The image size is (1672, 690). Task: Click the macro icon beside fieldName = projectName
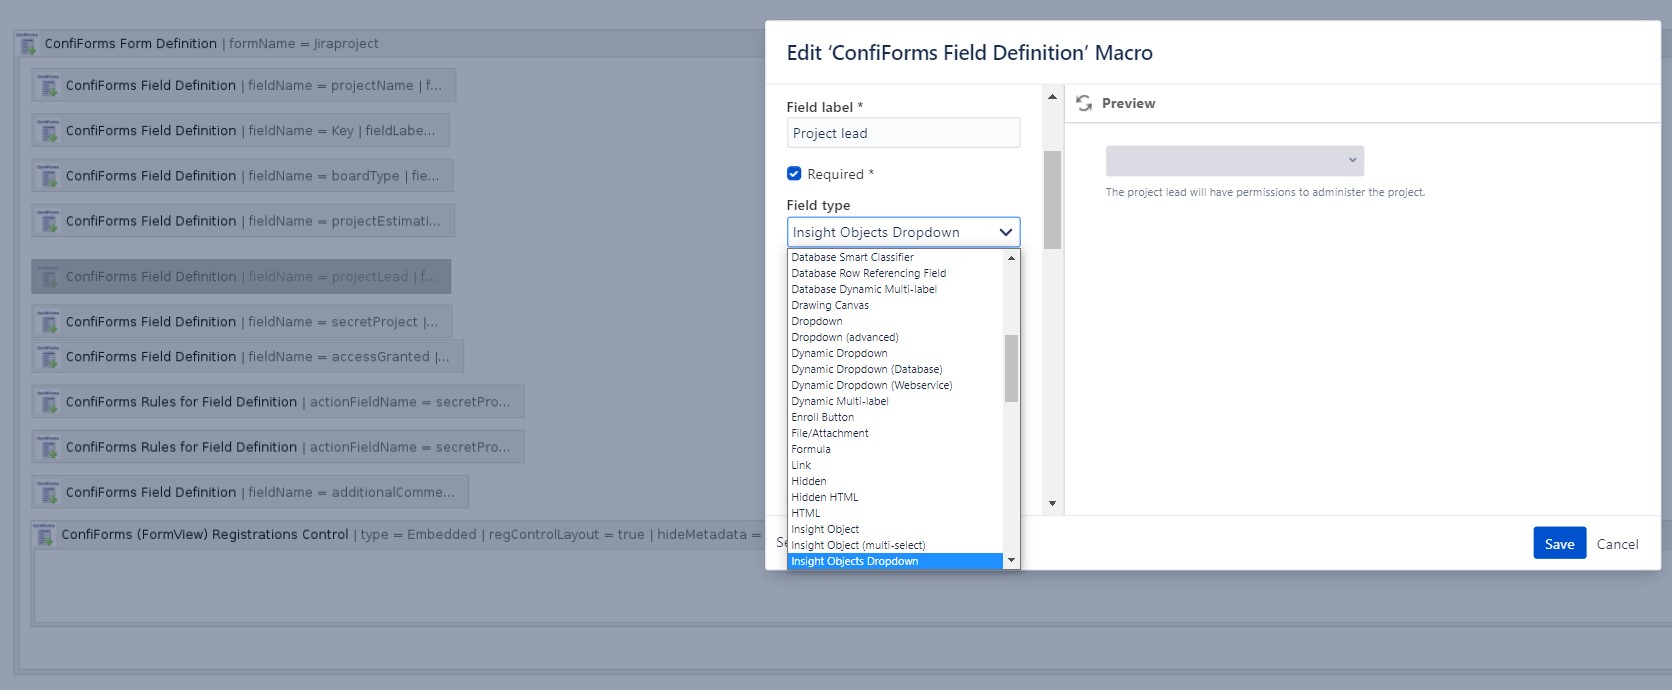pyautogui.click(x=47, y=86)
